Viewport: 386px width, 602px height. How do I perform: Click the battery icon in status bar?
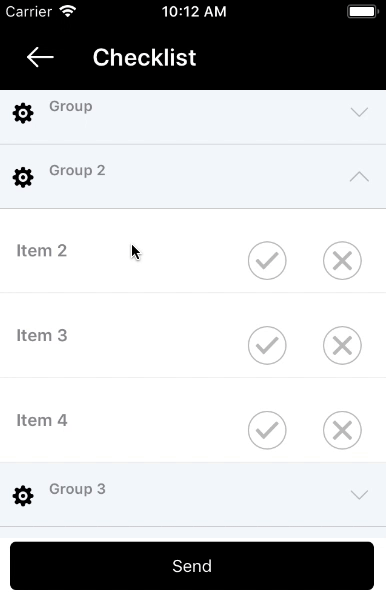click(363, 12)
